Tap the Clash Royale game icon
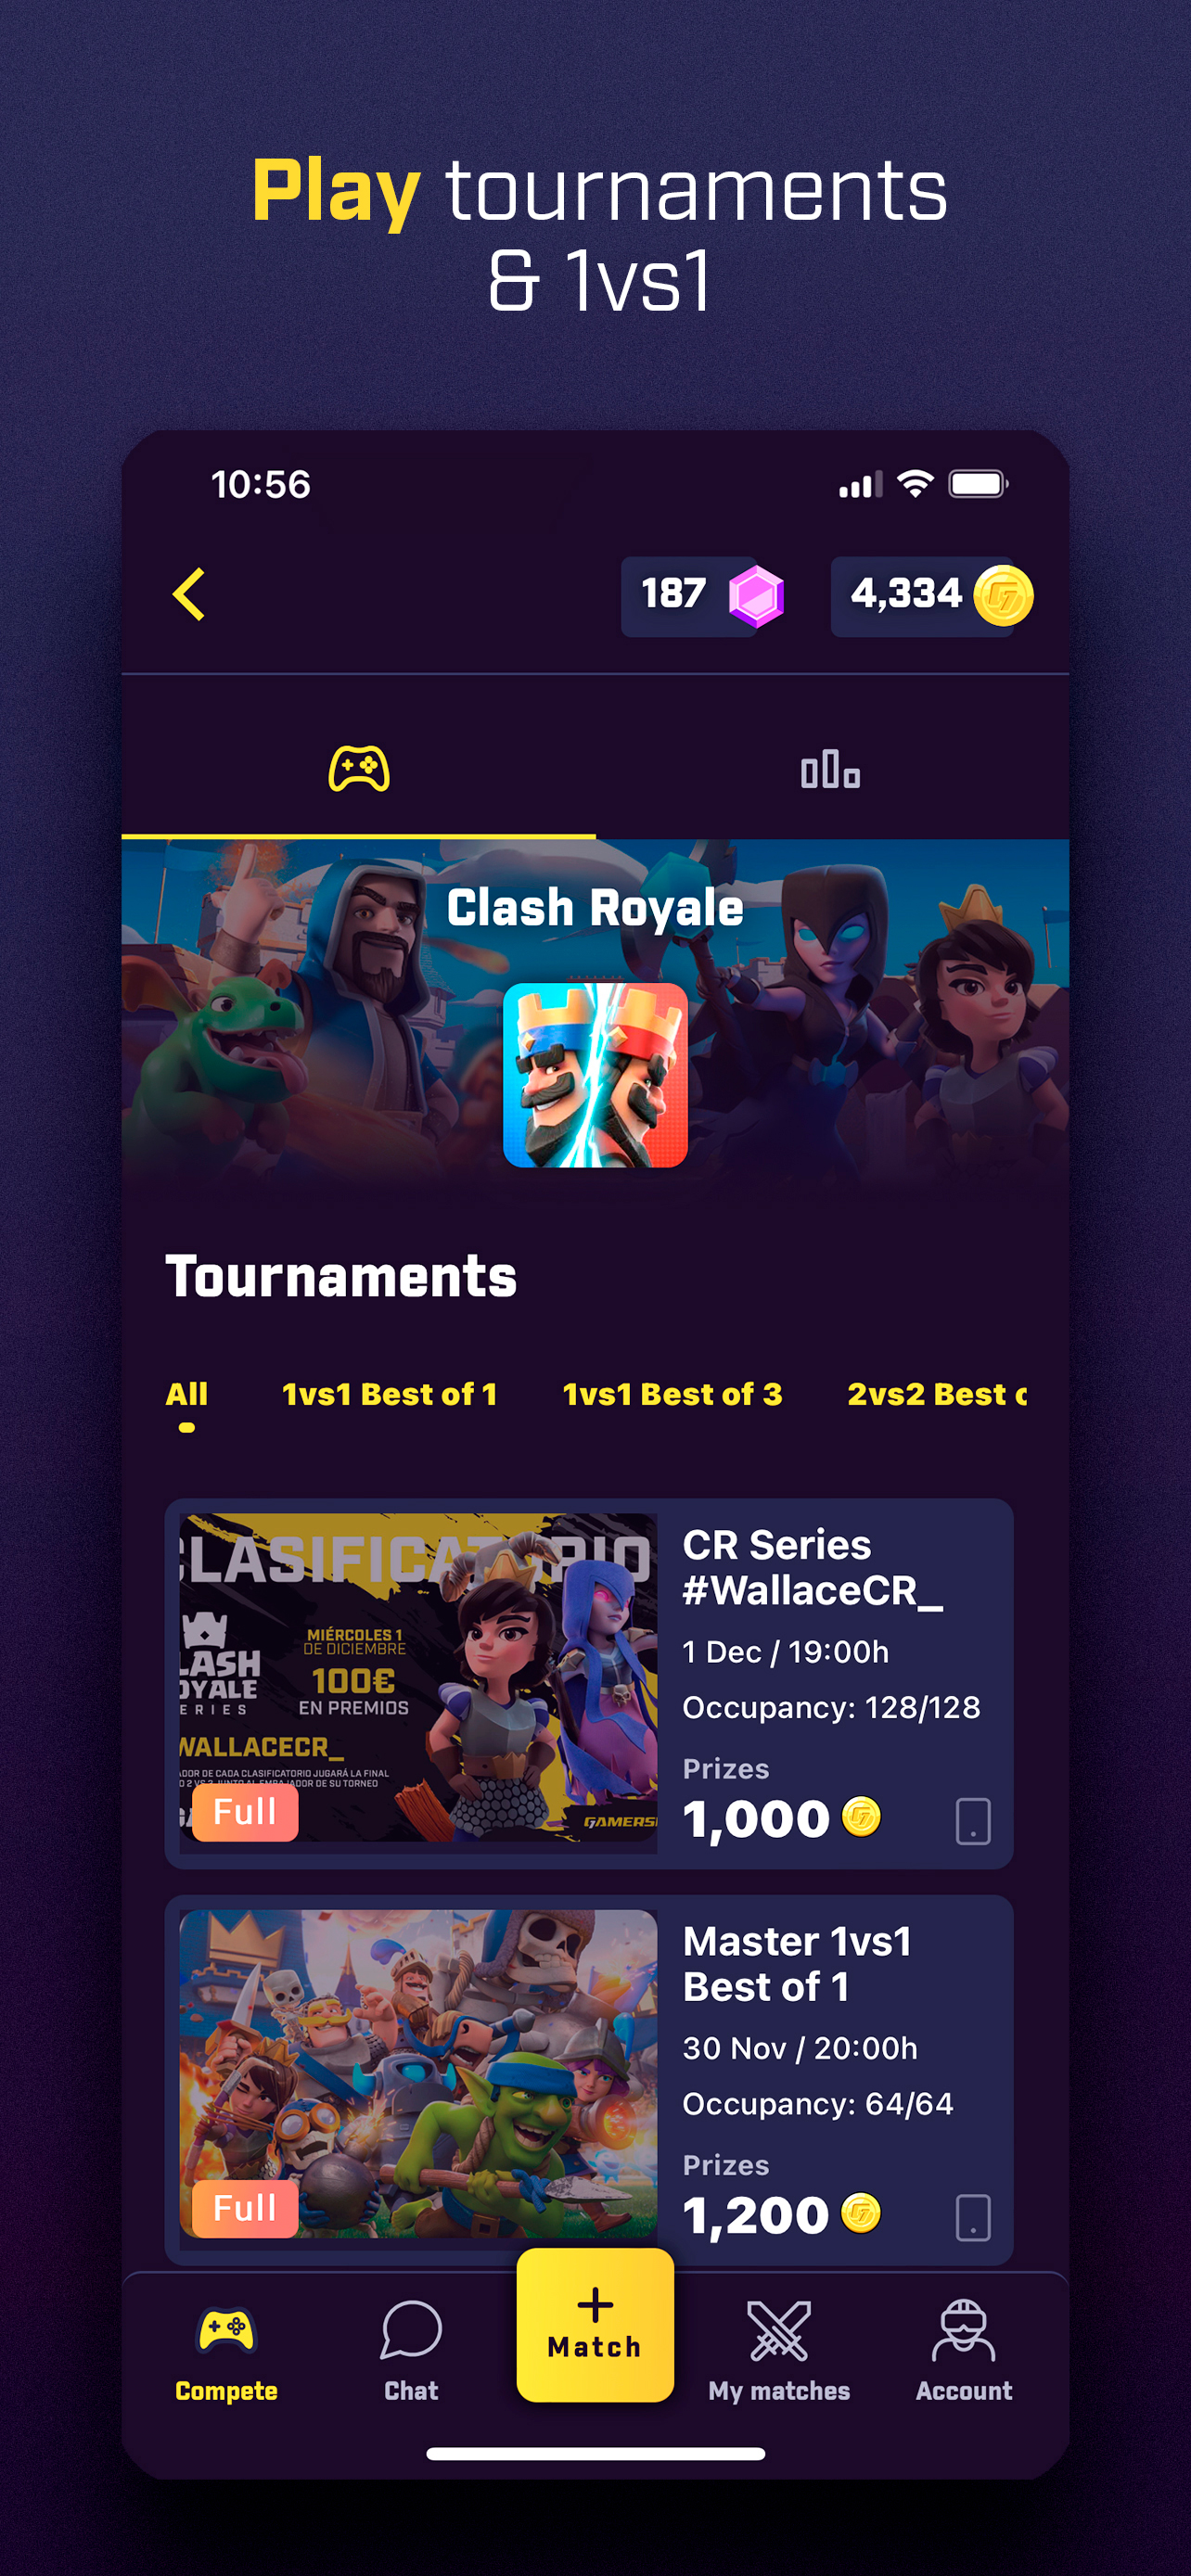The height and width of the screenshot is (2576, 1191). coord(595,1075)
